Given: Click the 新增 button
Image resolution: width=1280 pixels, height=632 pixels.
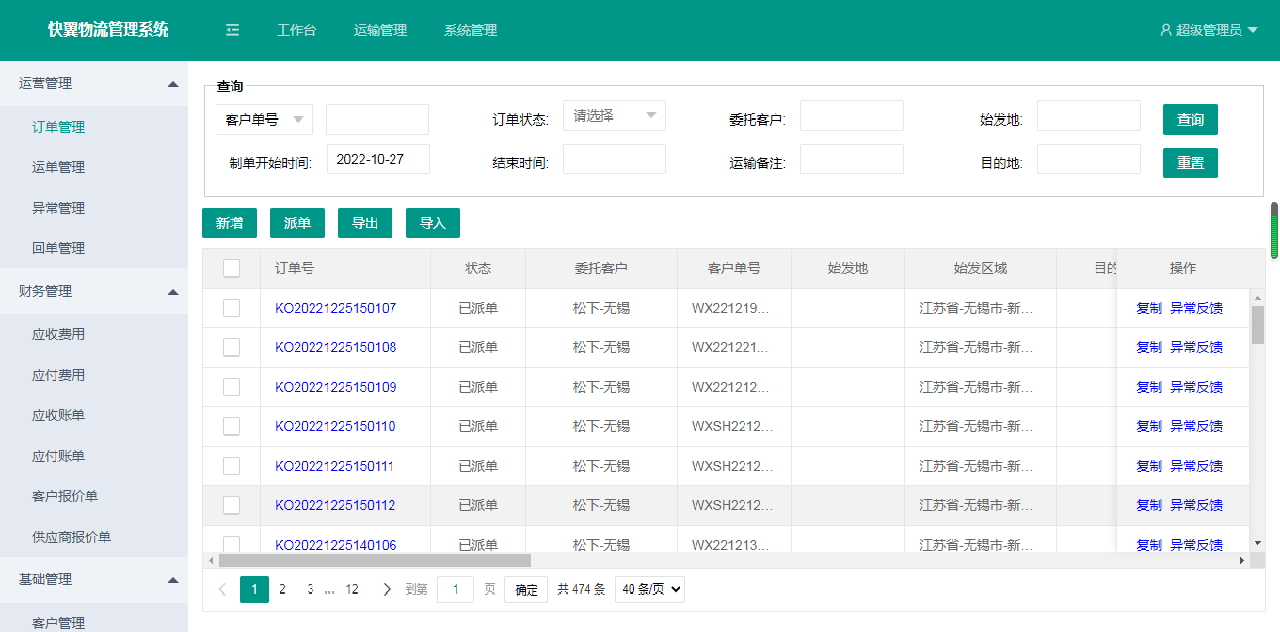Looking at the screenshot, I should pyautogui.click(x=229, y=223).
